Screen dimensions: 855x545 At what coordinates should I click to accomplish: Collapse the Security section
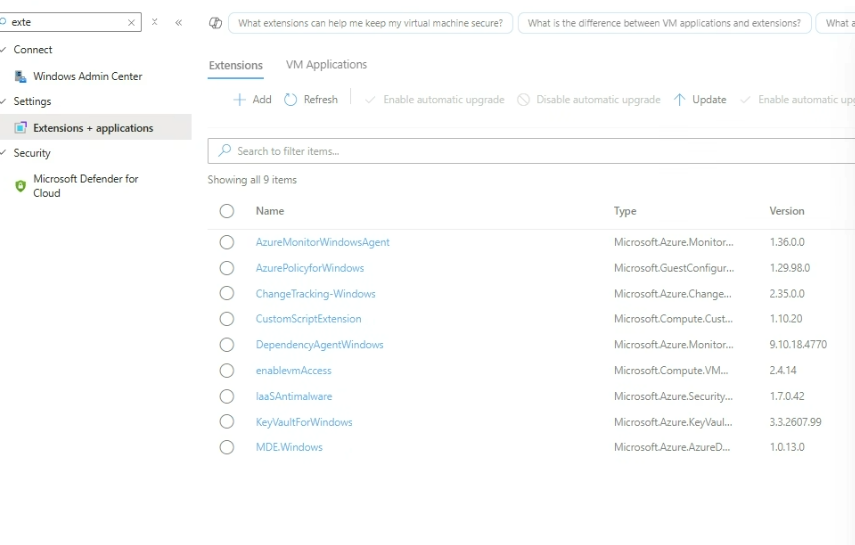(x=4, y=154)
